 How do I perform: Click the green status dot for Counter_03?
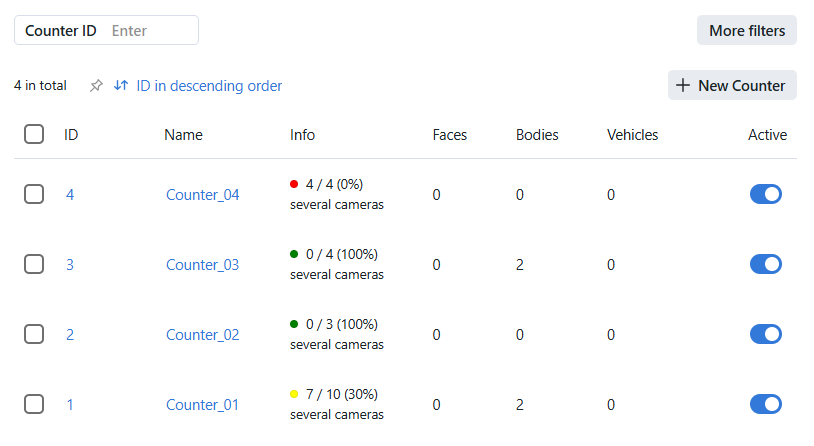(x=294, y=254)
